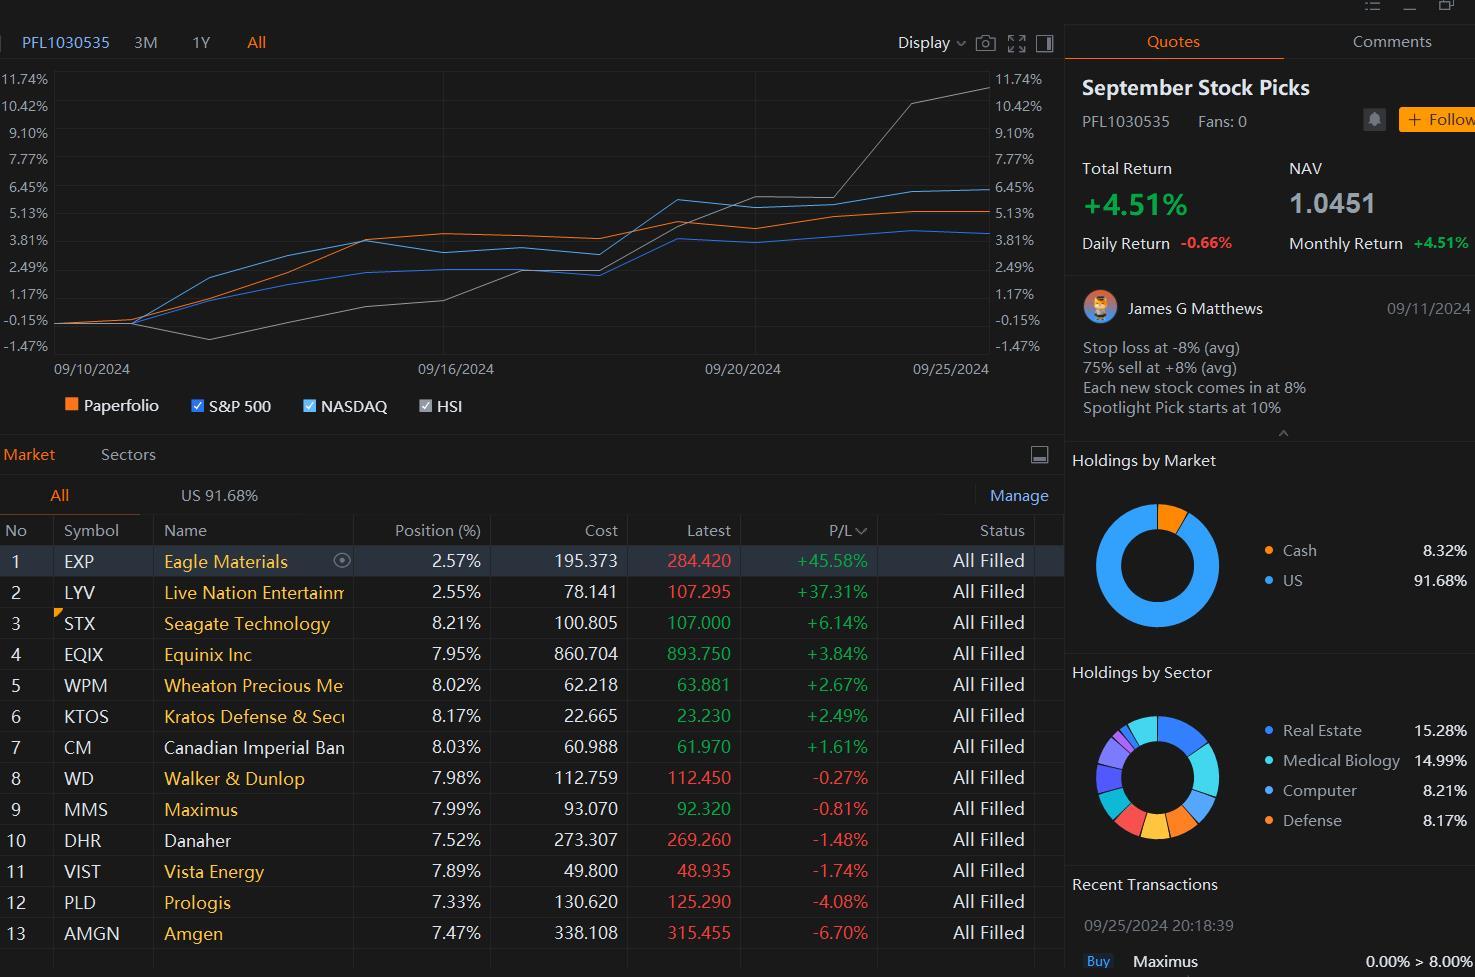Image resolution: width=1475 pixels, height=977 pixels.
Task: Select the US 91.68% filter
Action: pyautogui.click(x=219, y=496)
